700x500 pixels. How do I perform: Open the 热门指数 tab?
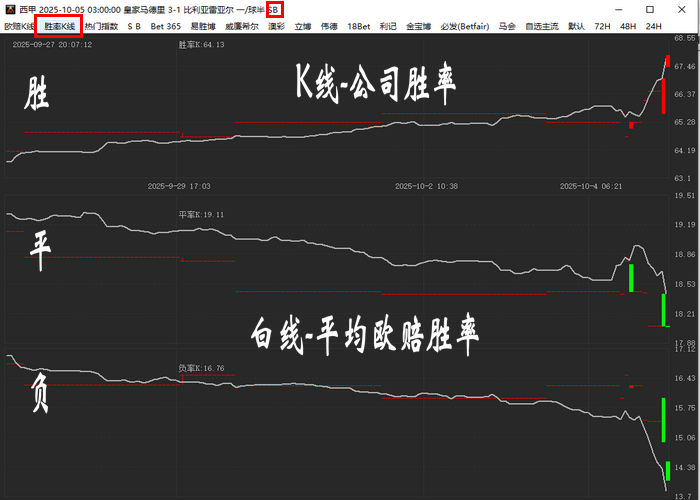pos(101,25)
